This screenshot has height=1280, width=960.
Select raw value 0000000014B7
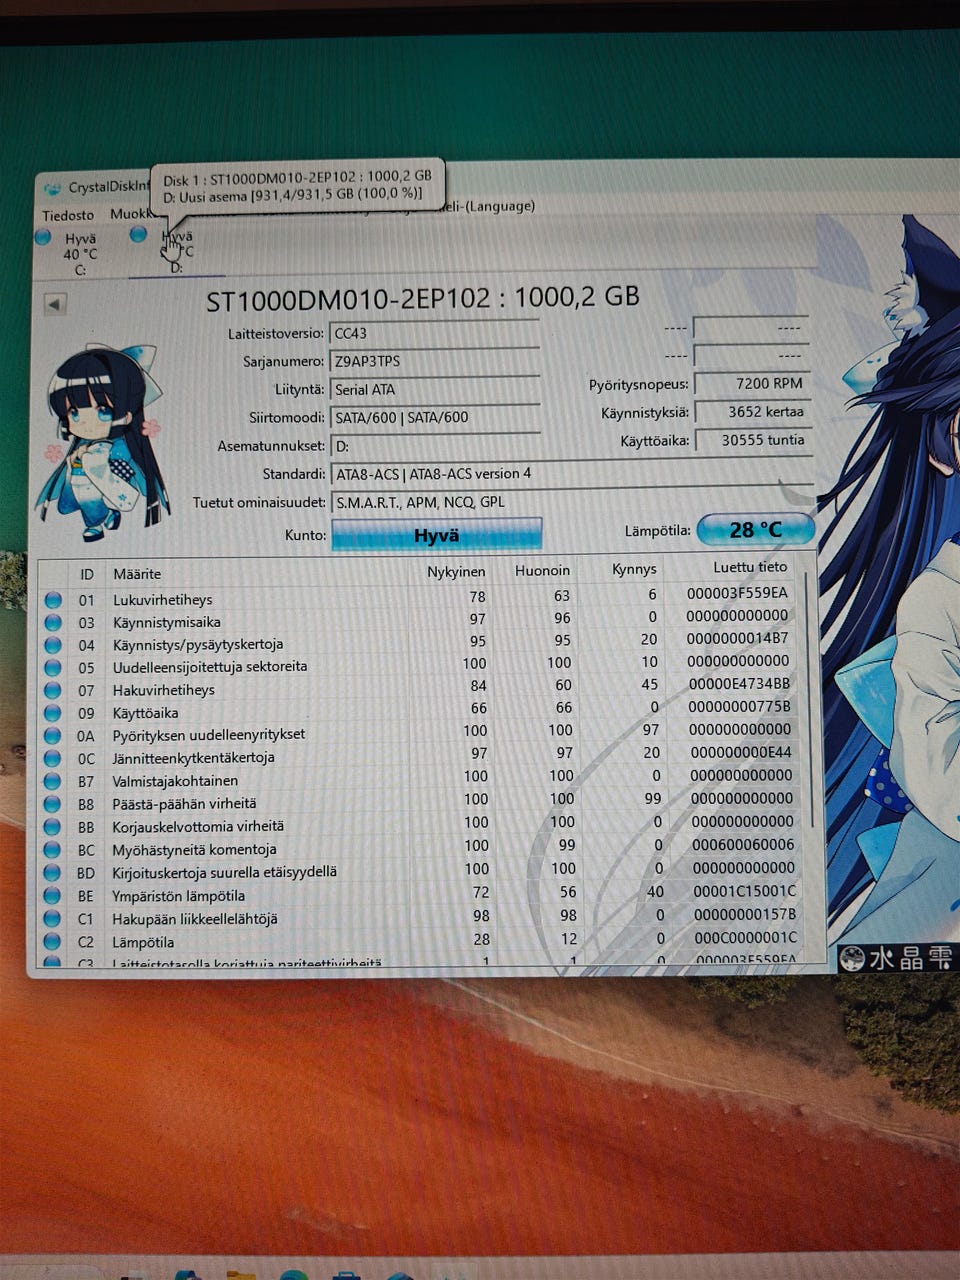click(x=737, y=637)
